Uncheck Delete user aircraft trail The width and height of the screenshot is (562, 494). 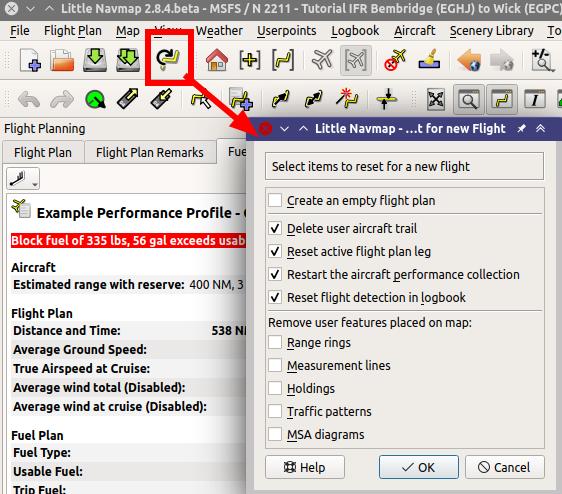click(x=275, y=228)
